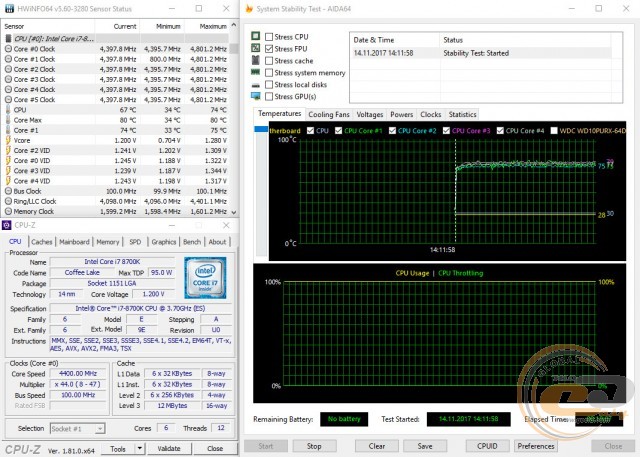The width and height of the screenshot is (640, 457).
Task: Enable the Stress local disks checkbox
Action: pos(269,84)
